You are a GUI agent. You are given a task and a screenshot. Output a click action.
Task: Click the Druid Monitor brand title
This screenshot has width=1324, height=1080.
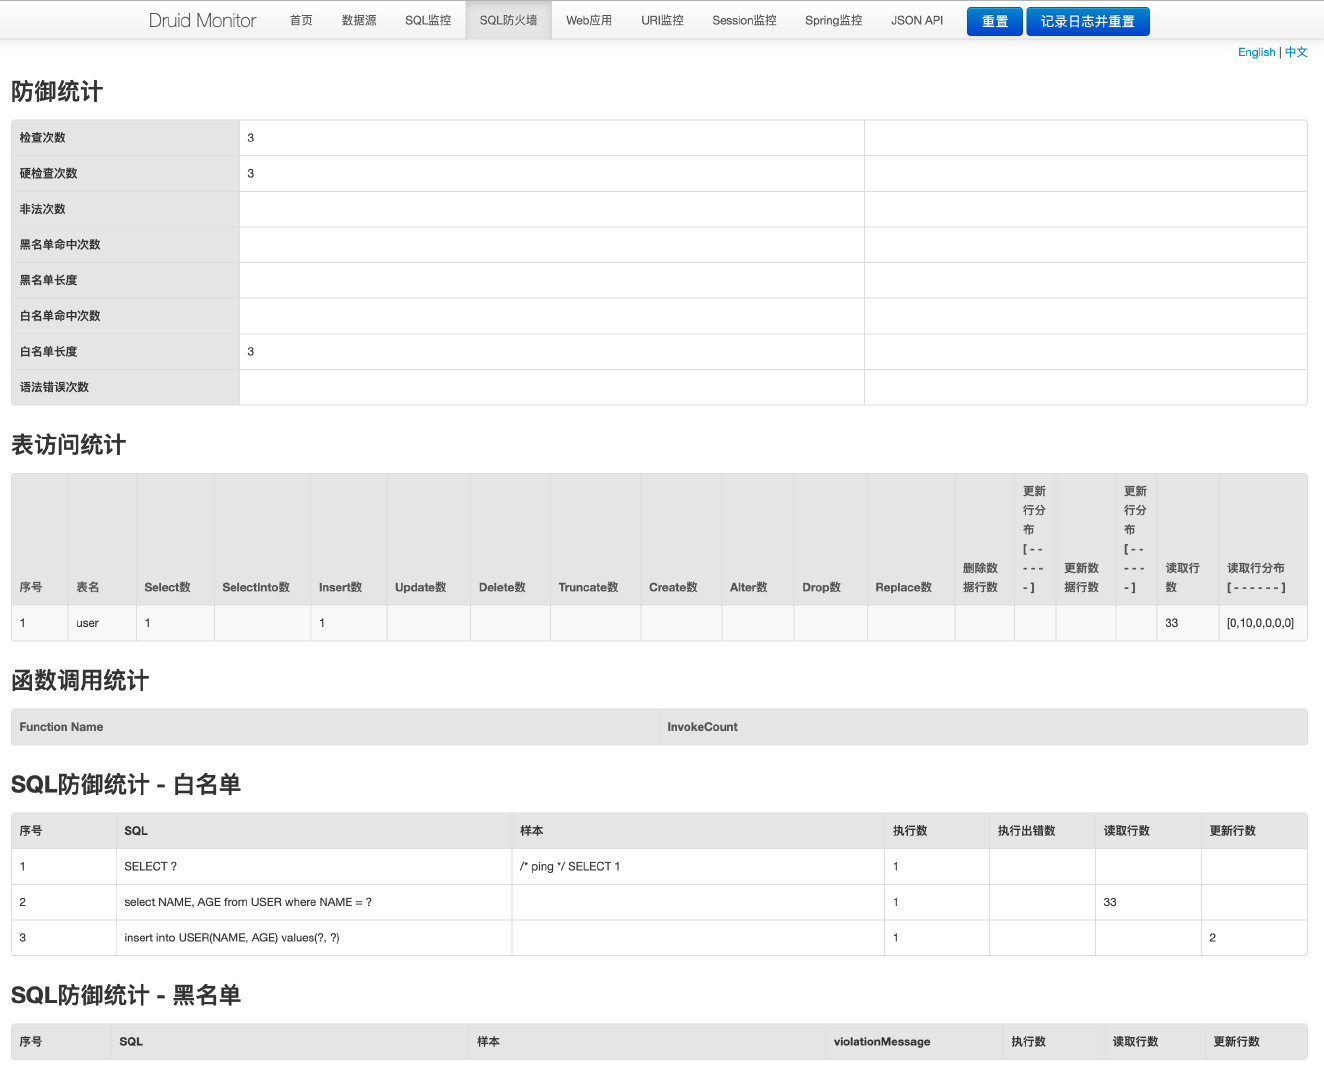(x=202, y=20)
